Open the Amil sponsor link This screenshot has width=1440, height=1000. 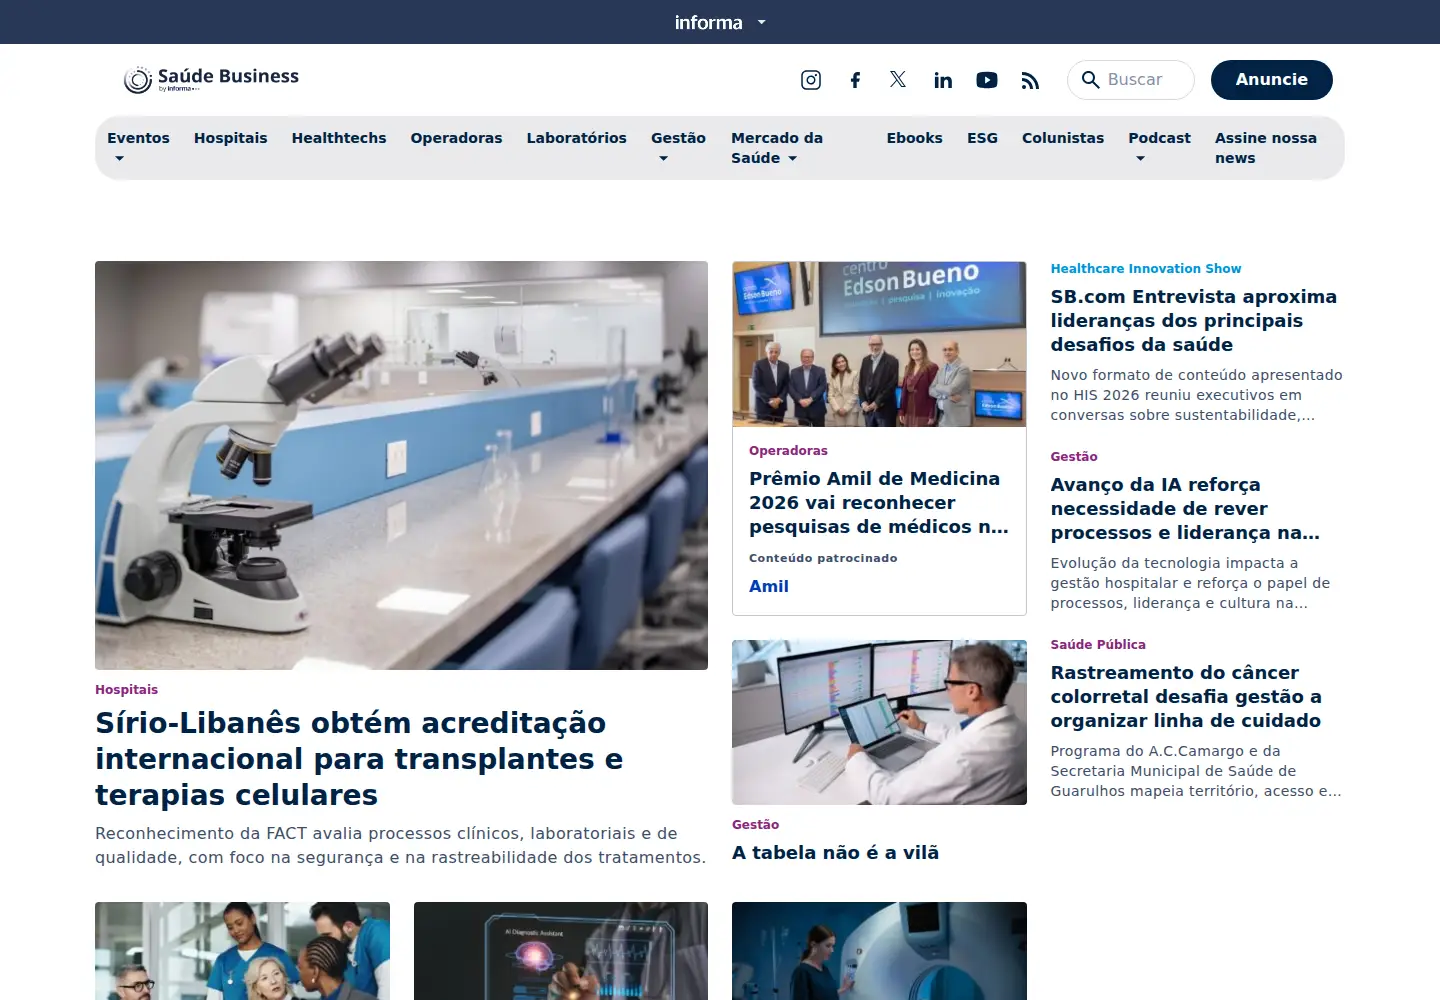[x=769, y=587]
